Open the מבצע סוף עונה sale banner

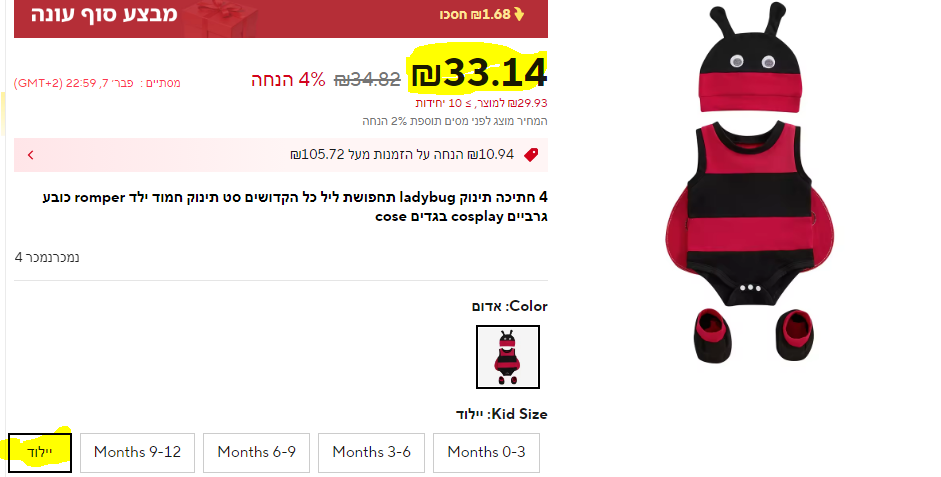(x=281, y=18)
